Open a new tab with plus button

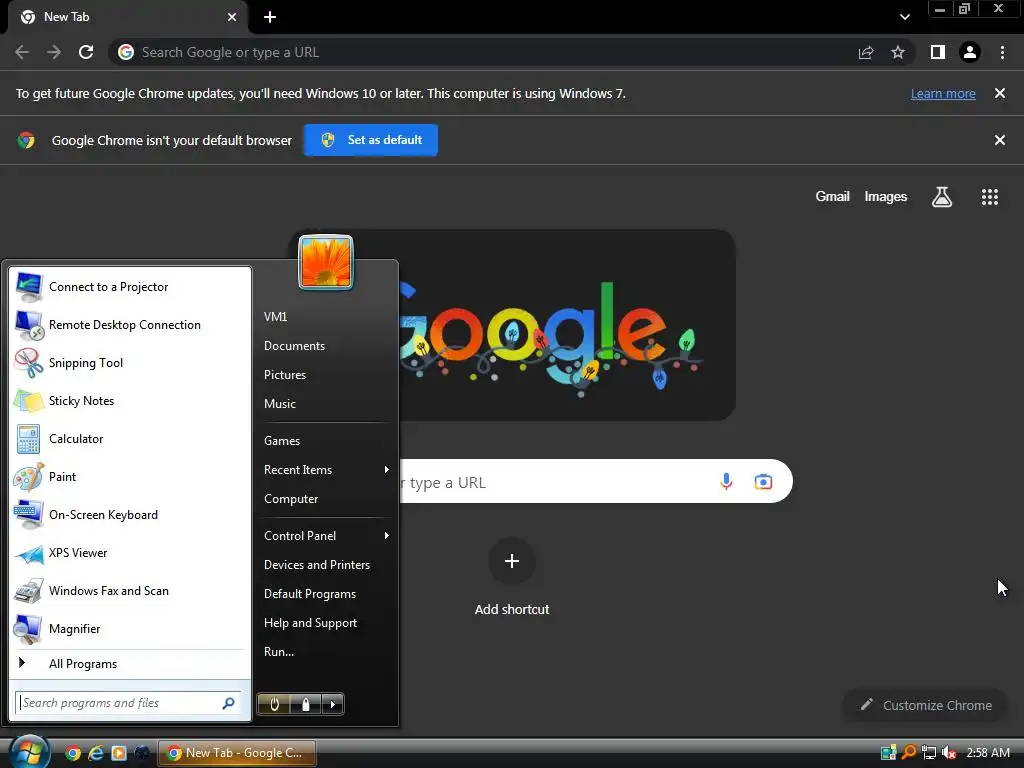[x=270, y=17]
